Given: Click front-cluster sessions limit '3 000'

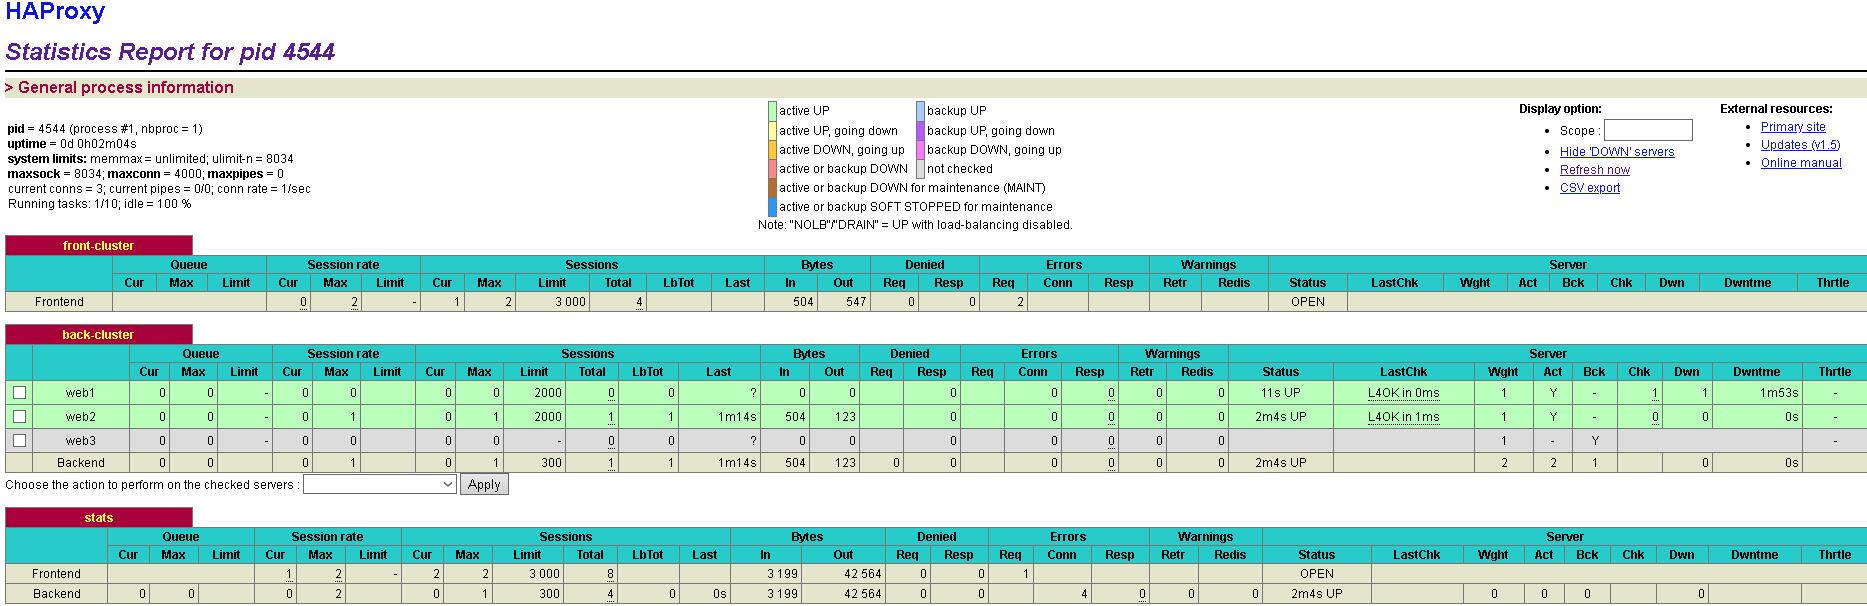Looking at the screenshot, I should click(570, 302).
